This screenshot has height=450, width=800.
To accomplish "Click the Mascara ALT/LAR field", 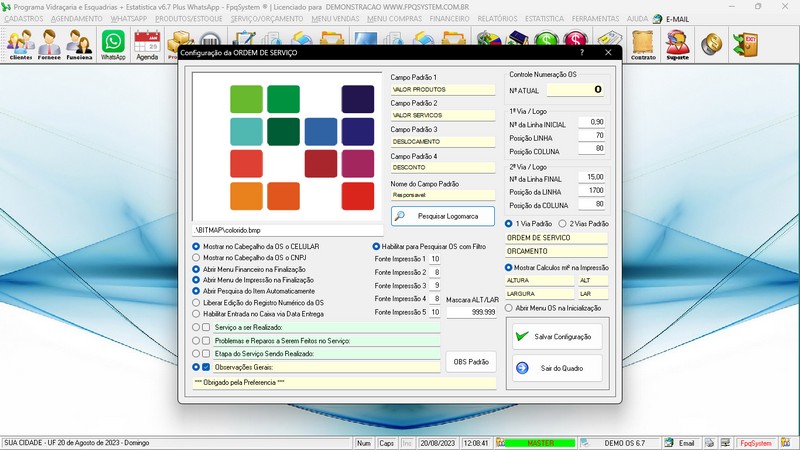I will (x=471, y=312).
